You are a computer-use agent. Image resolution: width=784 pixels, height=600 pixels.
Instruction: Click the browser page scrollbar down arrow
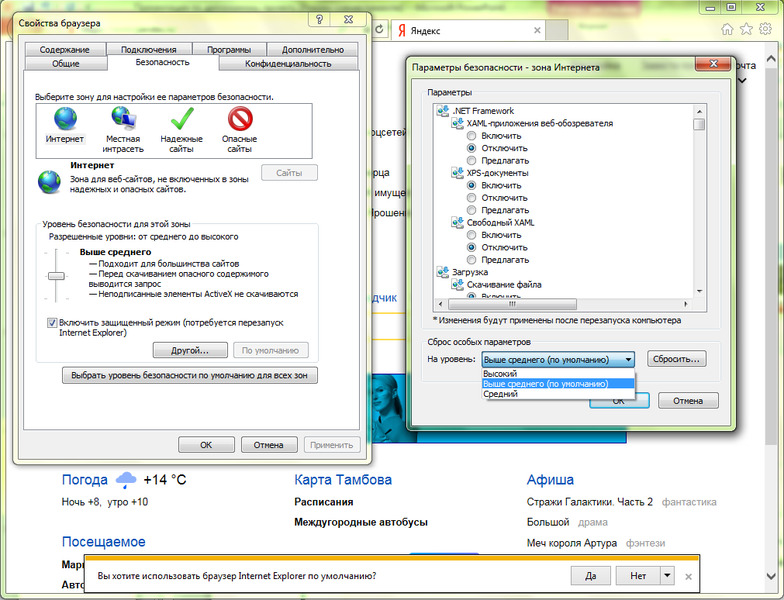(x=770, y=576)
